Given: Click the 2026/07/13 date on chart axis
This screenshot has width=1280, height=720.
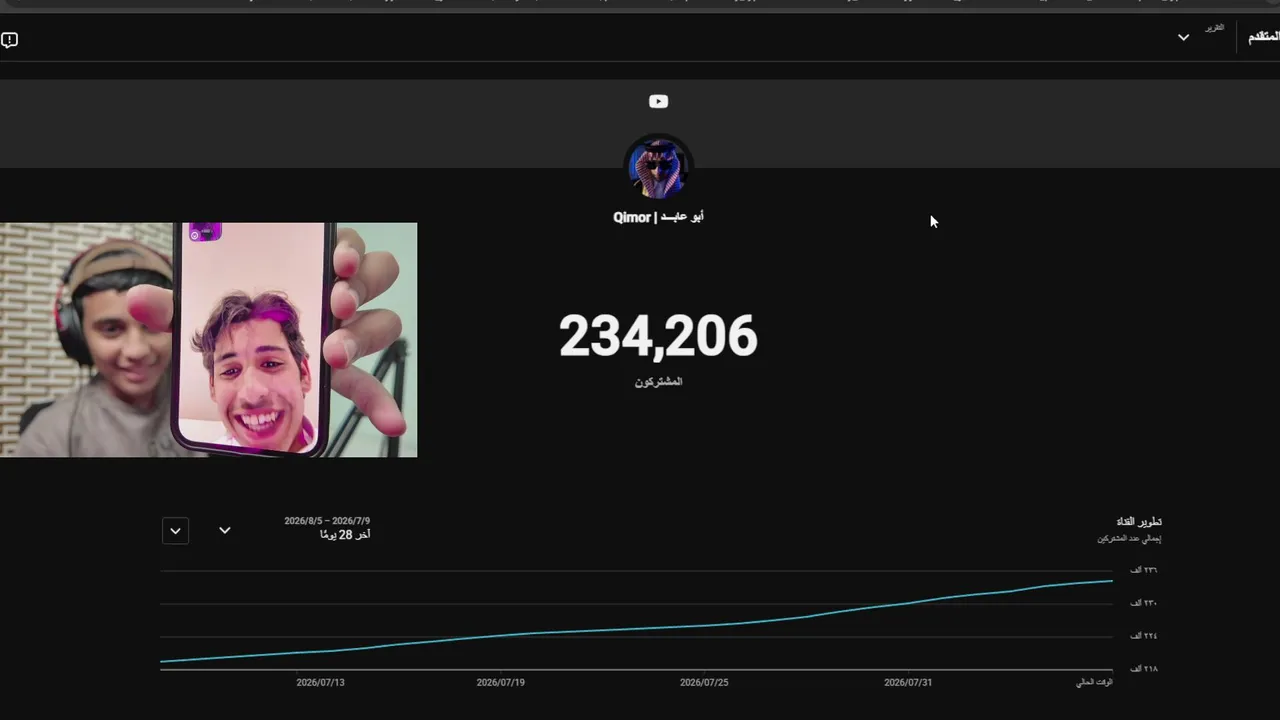Looking at the screenshot, I should 320,683.
